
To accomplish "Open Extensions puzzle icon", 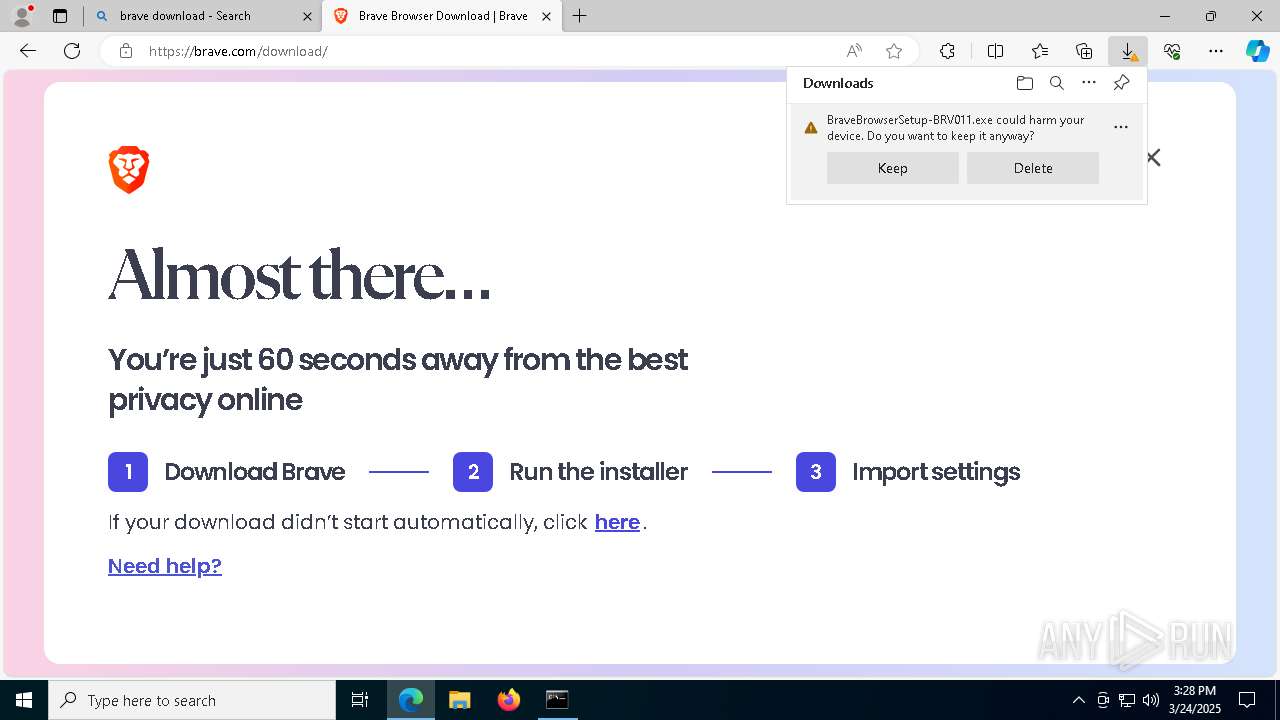I will (947, 51).
